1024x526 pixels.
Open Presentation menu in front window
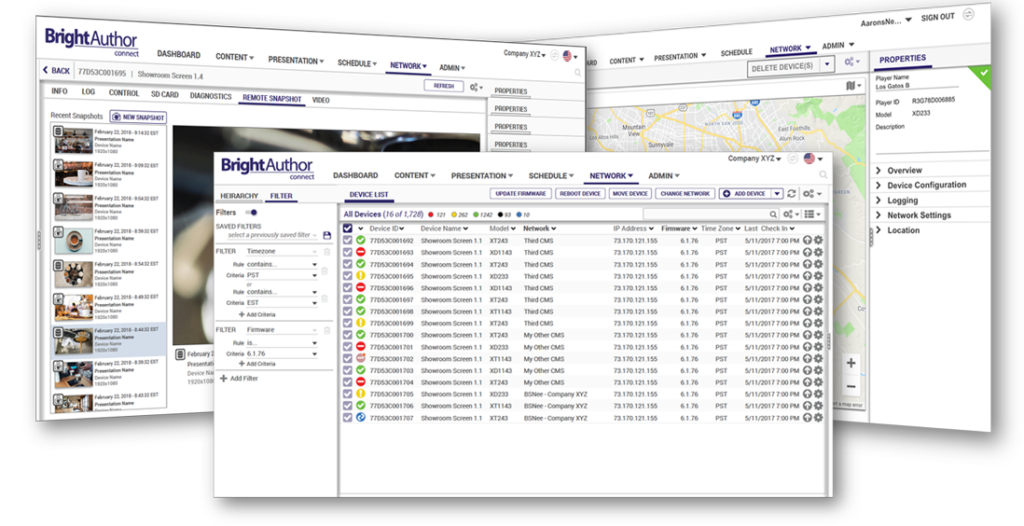(482, 176)
